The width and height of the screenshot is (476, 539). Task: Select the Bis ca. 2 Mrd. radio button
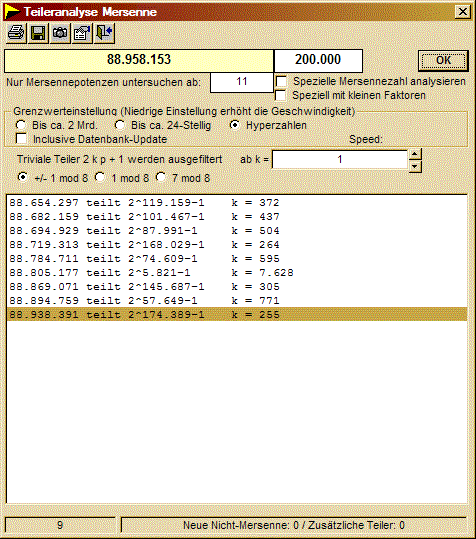pyautogui.click(x=21, y=125)
